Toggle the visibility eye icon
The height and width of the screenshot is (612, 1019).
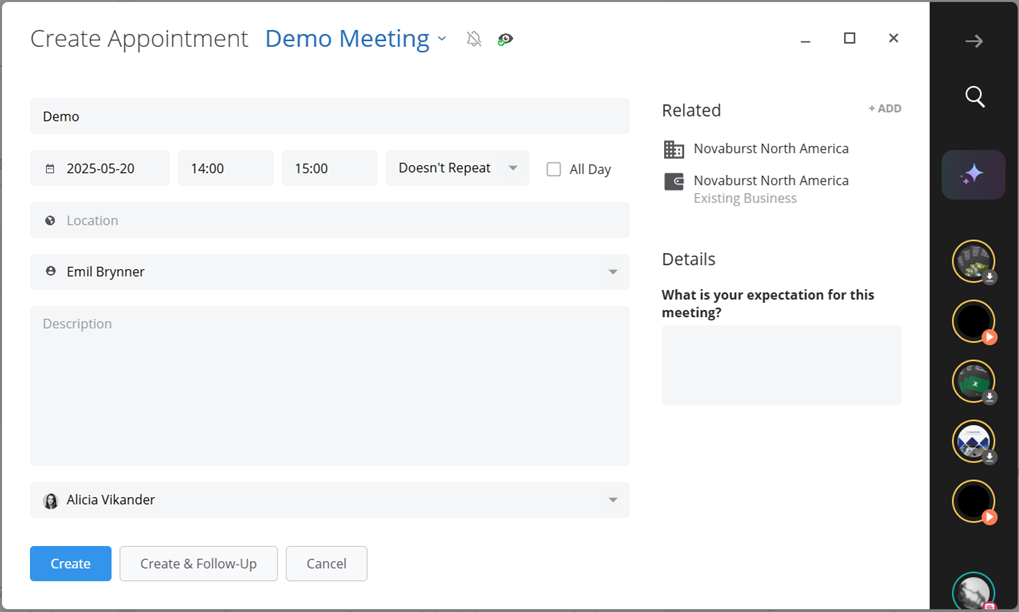[x=505, y=40]
